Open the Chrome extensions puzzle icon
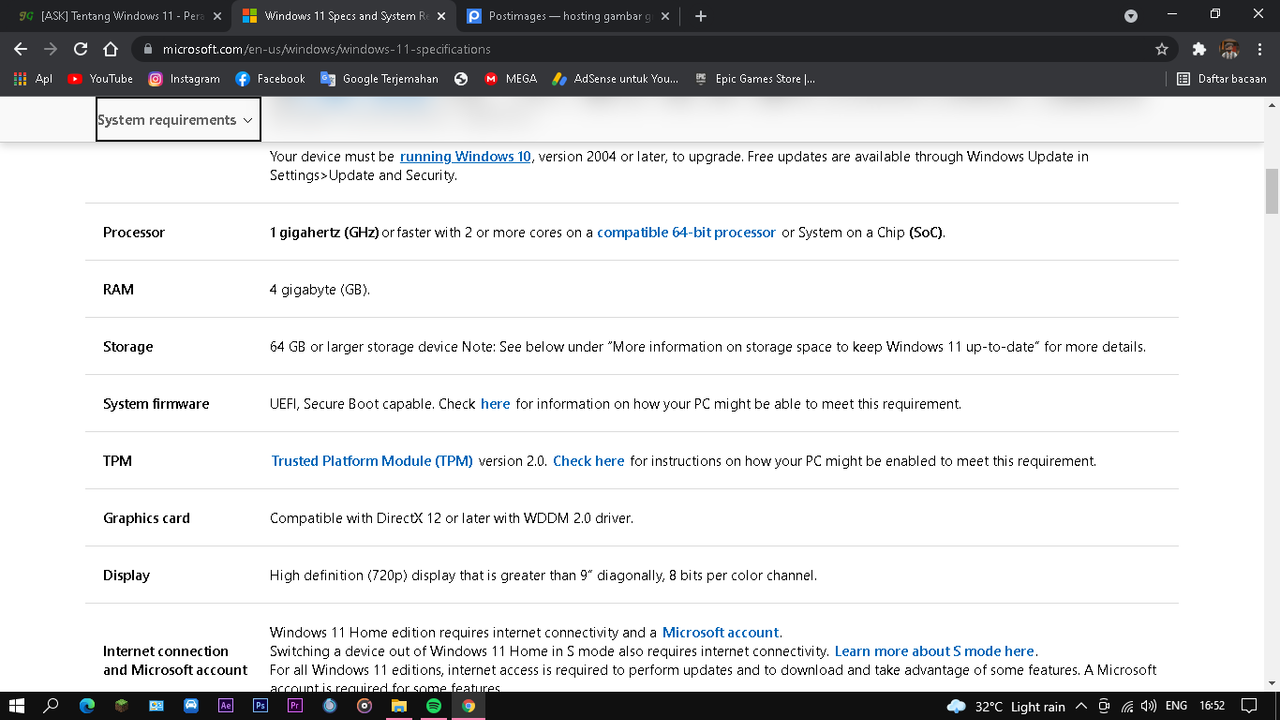Image resolution: width=1280 pixels, height=720 pixels. pyautogui.click(x=1199, y=49)
